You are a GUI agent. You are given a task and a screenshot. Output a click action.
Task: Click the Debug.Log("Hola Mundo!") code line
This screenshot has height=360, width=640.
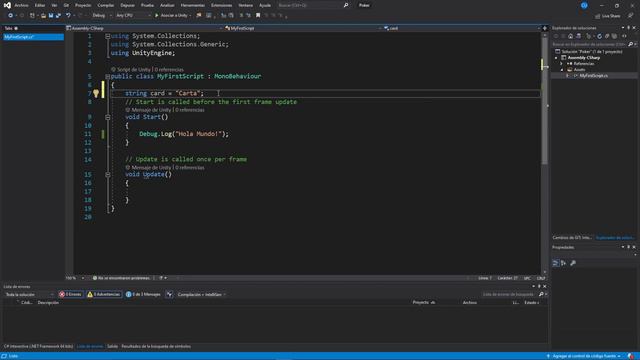click(184, 134)
